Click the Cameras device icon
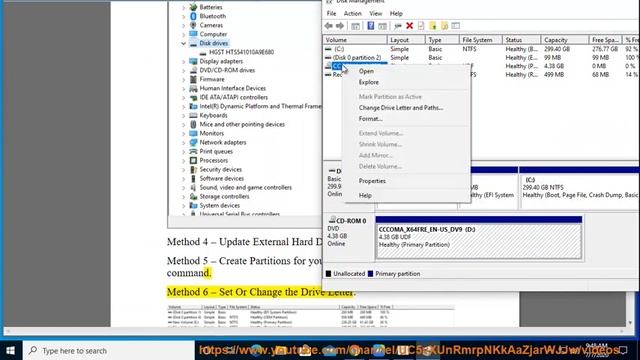This screenshot has width=640, height=360. 193,25
